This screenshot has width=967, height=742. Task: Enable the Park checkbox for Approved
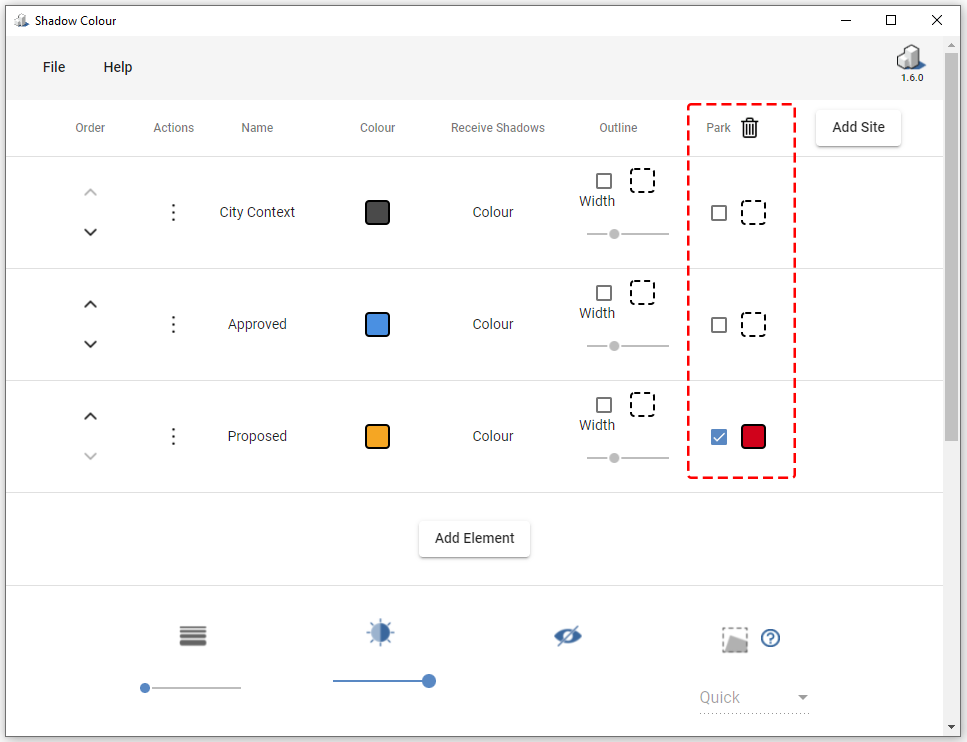718,324
